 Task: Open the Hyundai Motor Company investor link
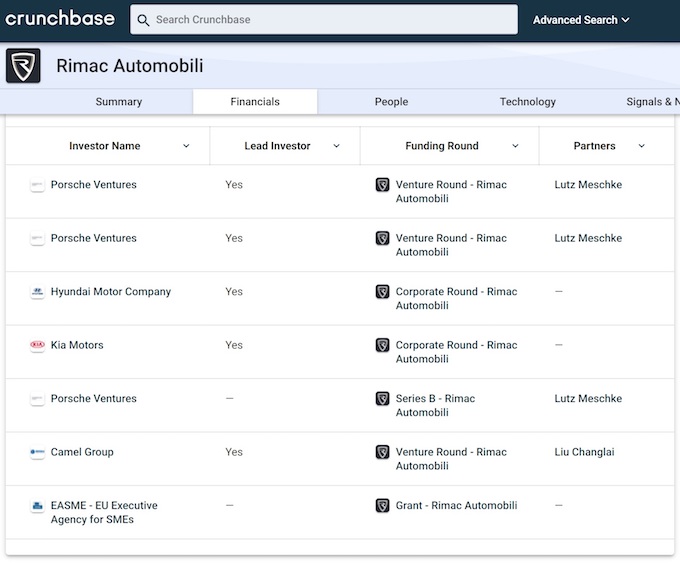coord(111,292)
